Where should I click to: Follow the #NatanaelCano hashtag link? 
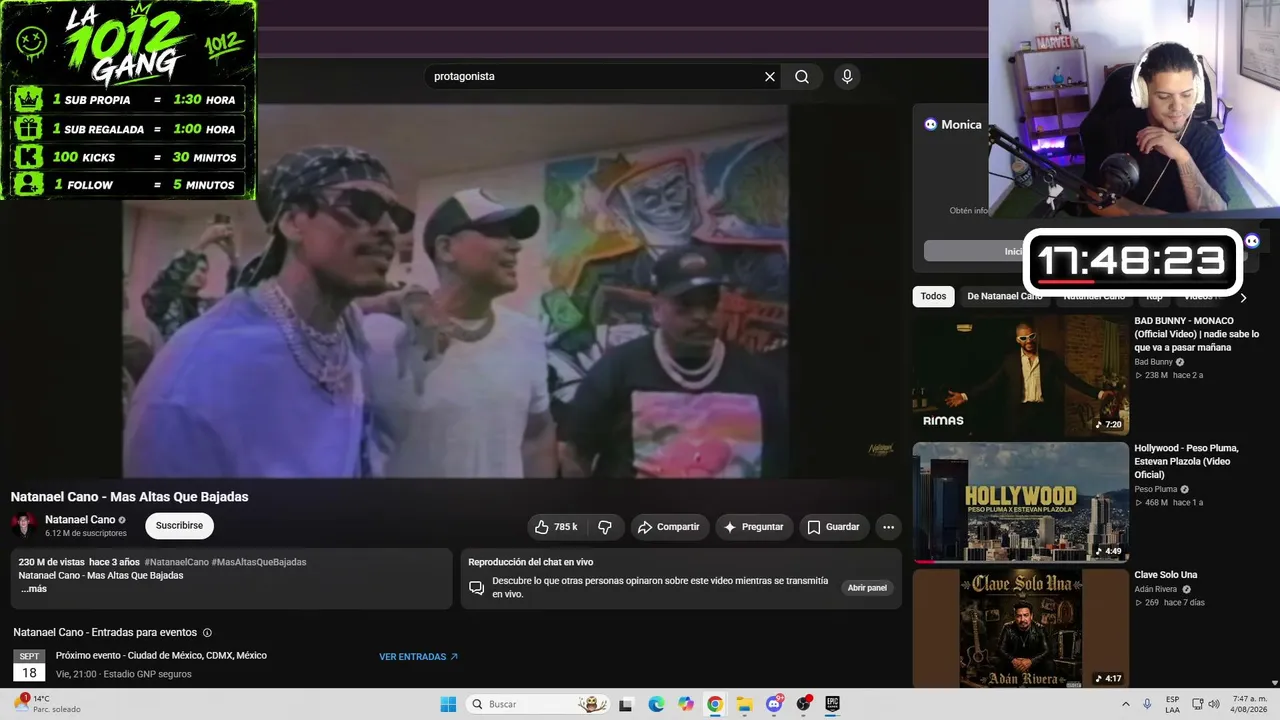[x=177, y=562]
